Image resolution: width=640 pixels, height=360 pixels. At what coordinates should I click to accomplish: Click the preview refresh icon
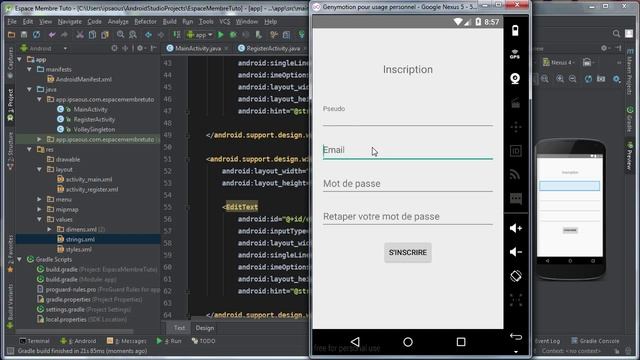588,79
